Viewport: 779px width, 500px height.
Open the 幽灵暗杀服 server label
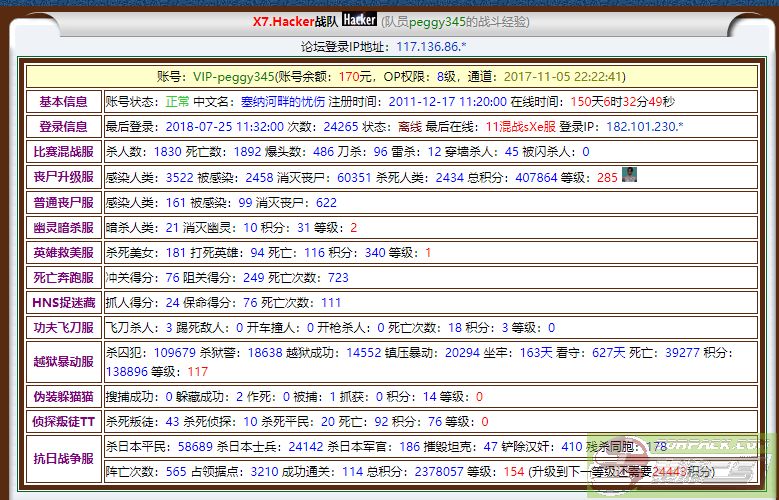63,227
